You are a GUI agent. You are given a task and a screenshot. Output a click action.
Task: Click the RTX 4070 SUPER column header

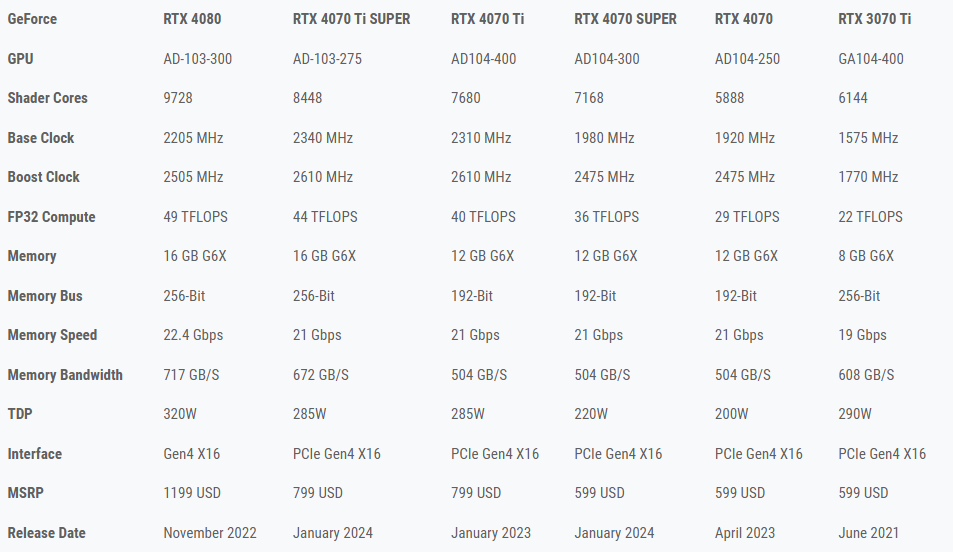[625, 19]
